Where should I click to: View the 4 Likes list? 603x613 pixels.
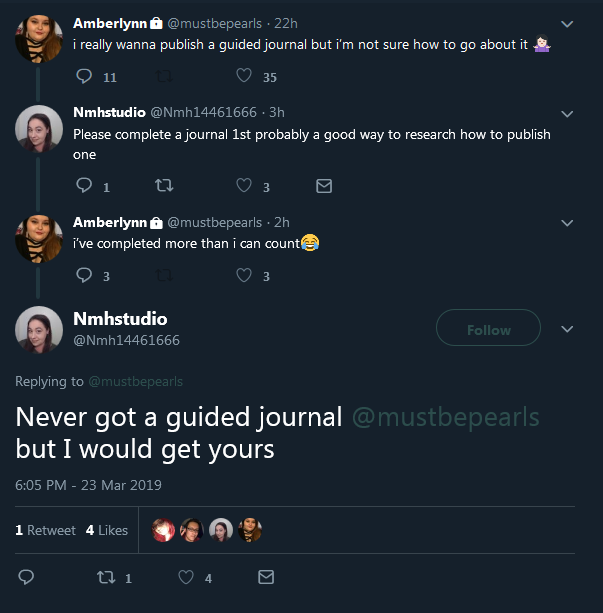coord(107,530)
